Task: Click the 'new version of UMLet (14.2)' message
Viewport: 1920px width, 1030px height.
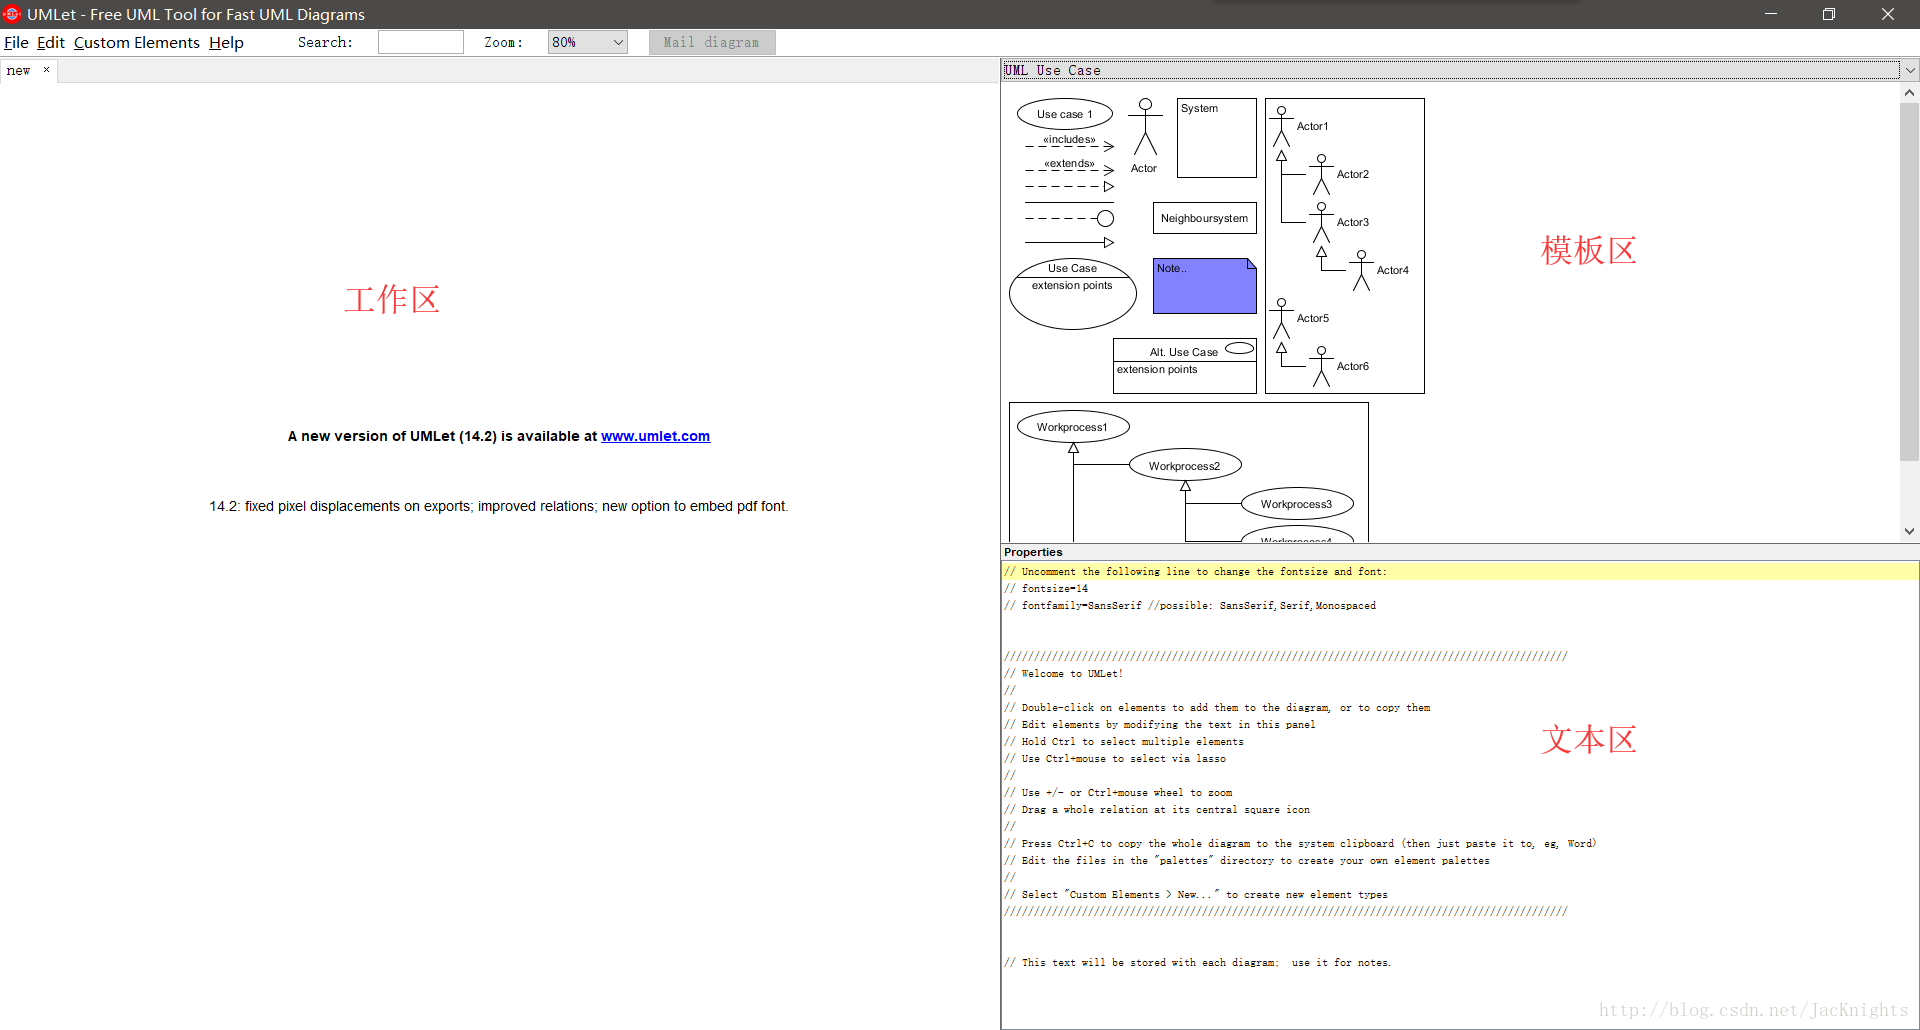Action: [x=499, y=436]
